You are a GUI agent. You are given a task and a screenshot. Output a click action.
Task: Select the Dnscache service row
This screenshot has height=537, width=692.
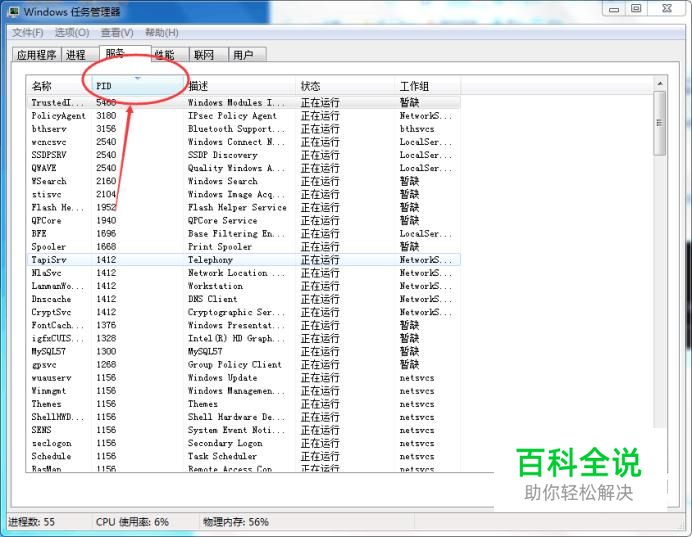(244, 299)
